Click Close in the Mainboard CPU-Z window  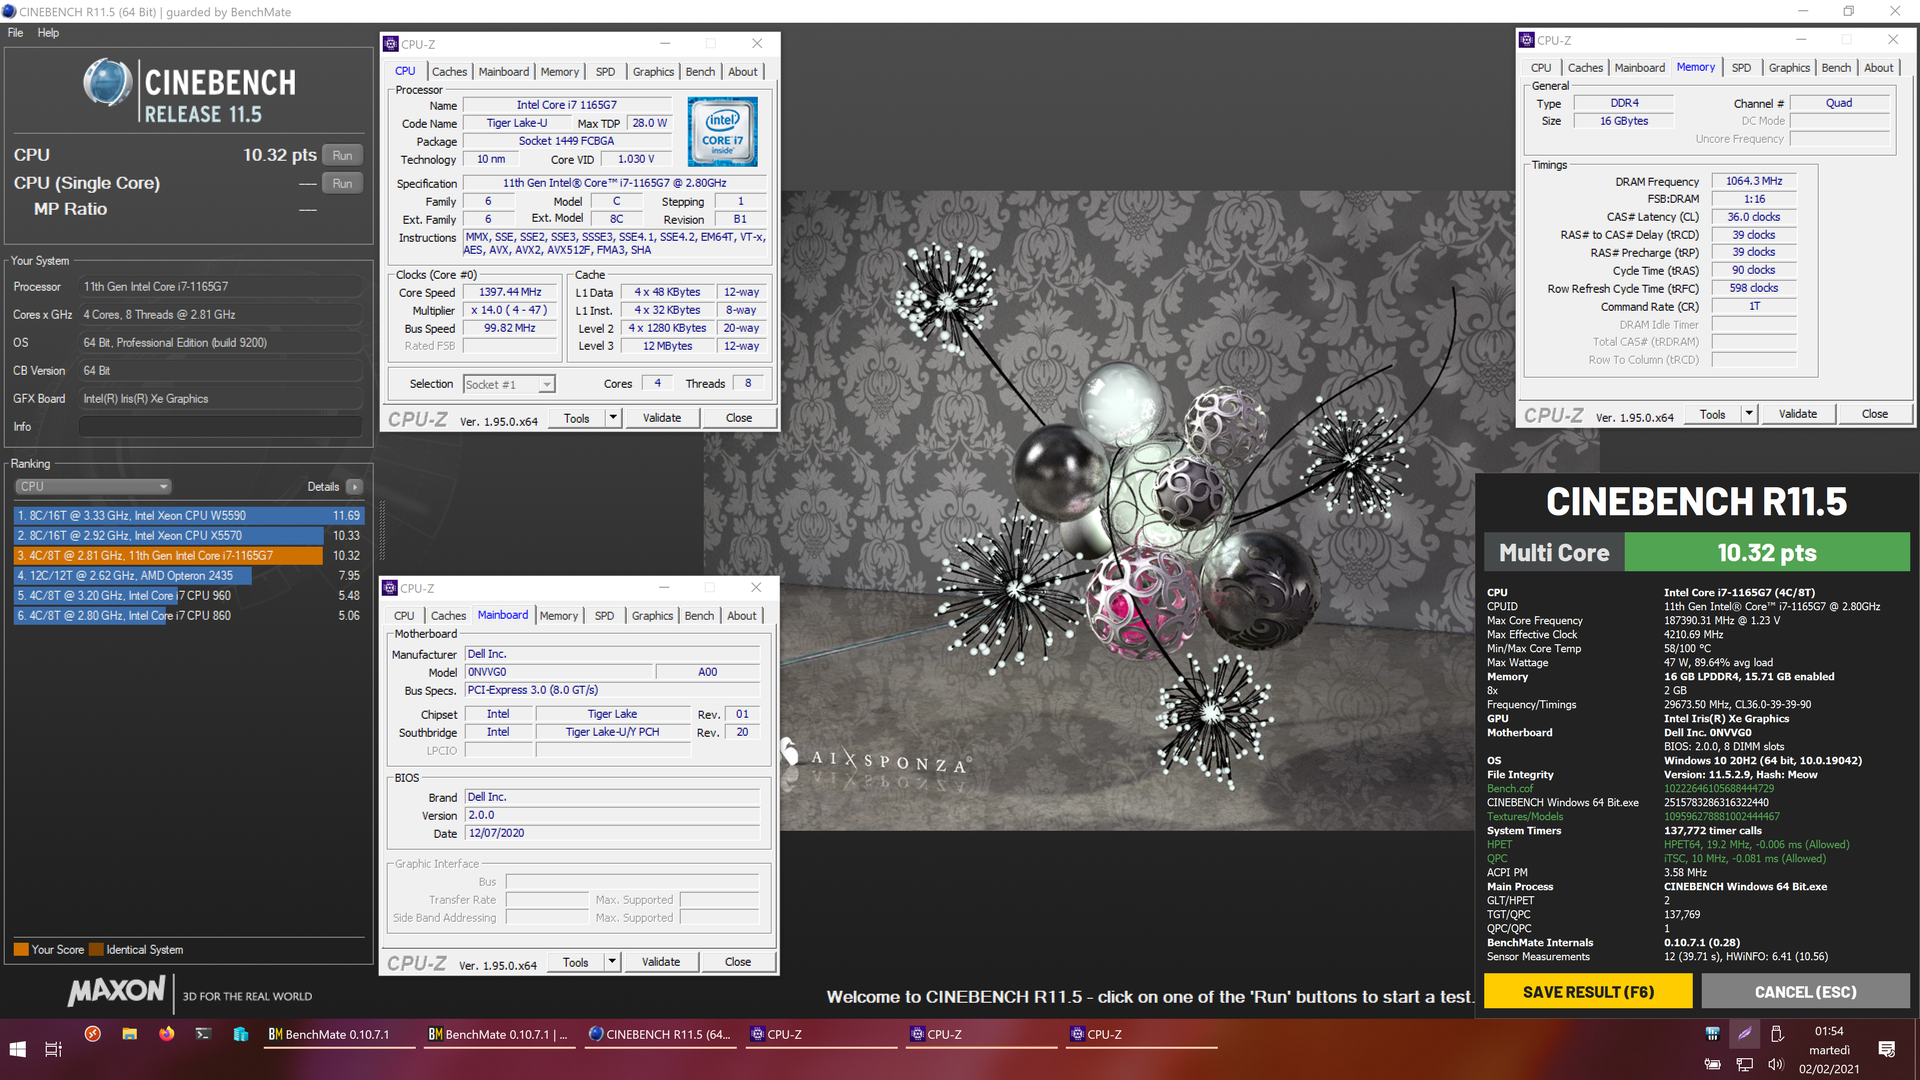tap(738, 962)
